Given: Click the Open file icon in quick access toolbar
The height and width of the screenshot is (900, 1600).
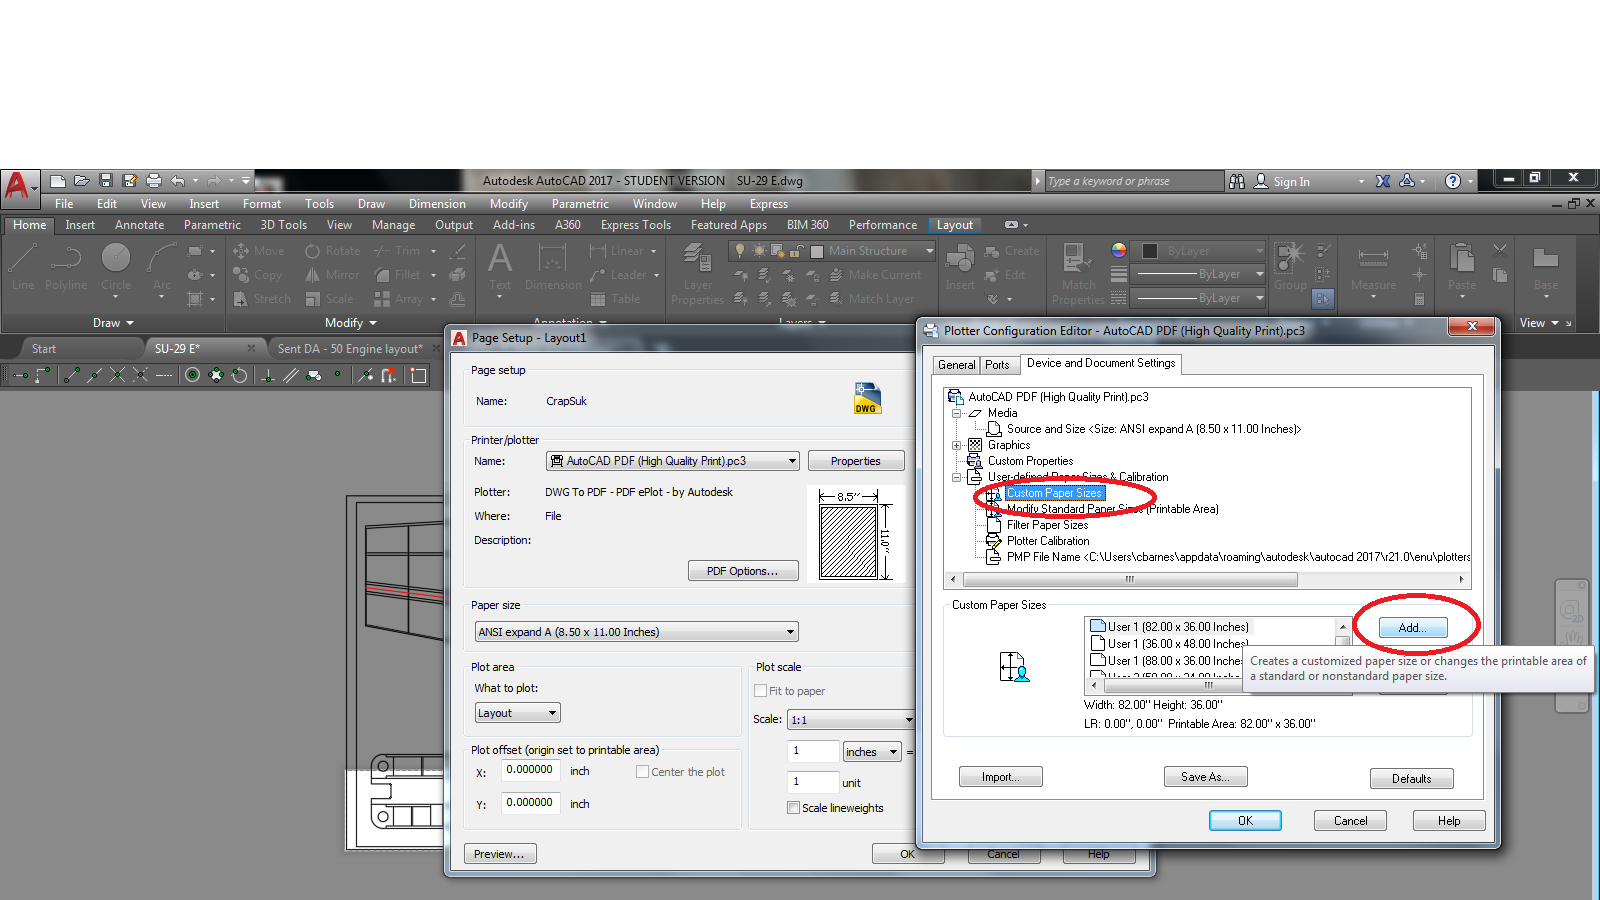Looking at the screenshot, I should pyautogui.click(x=82, y=181).
